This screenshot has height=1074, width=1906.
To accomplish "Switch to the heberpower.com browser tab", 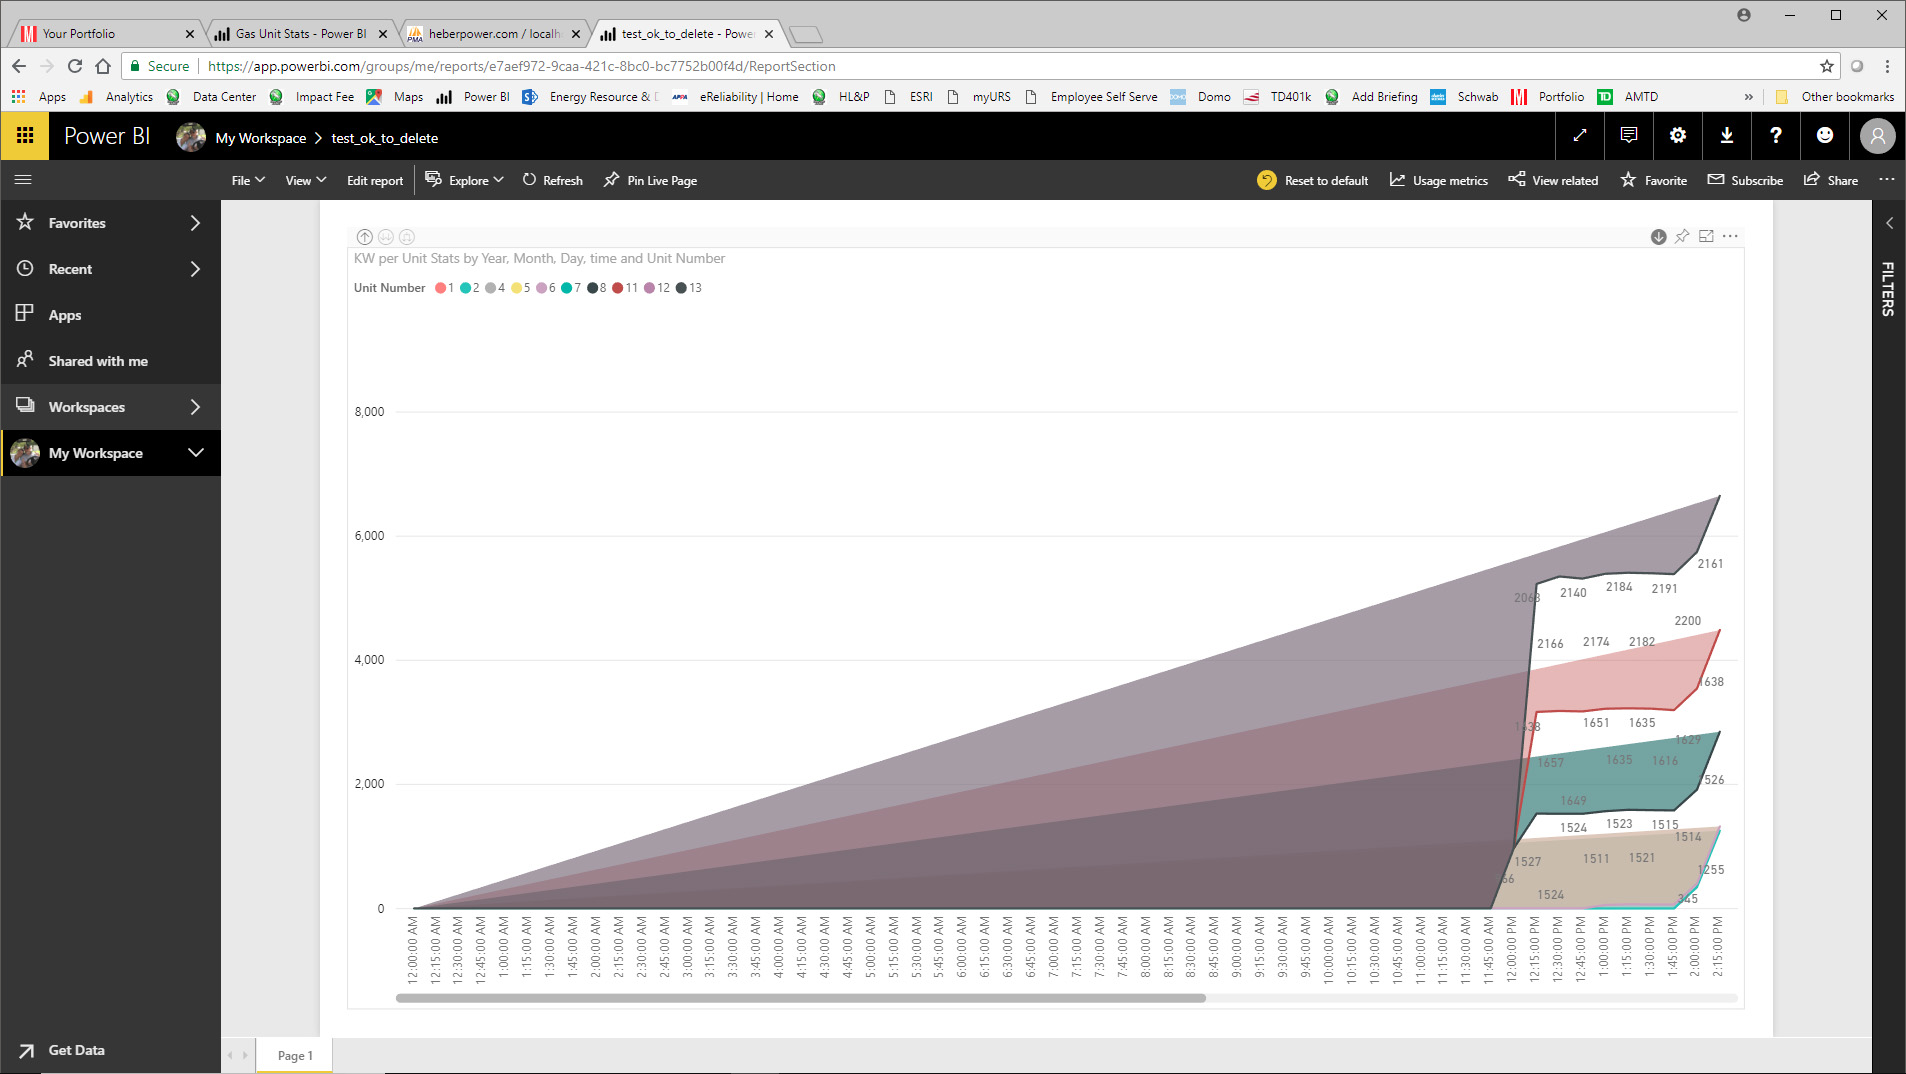I will click(x=493, y=34).
